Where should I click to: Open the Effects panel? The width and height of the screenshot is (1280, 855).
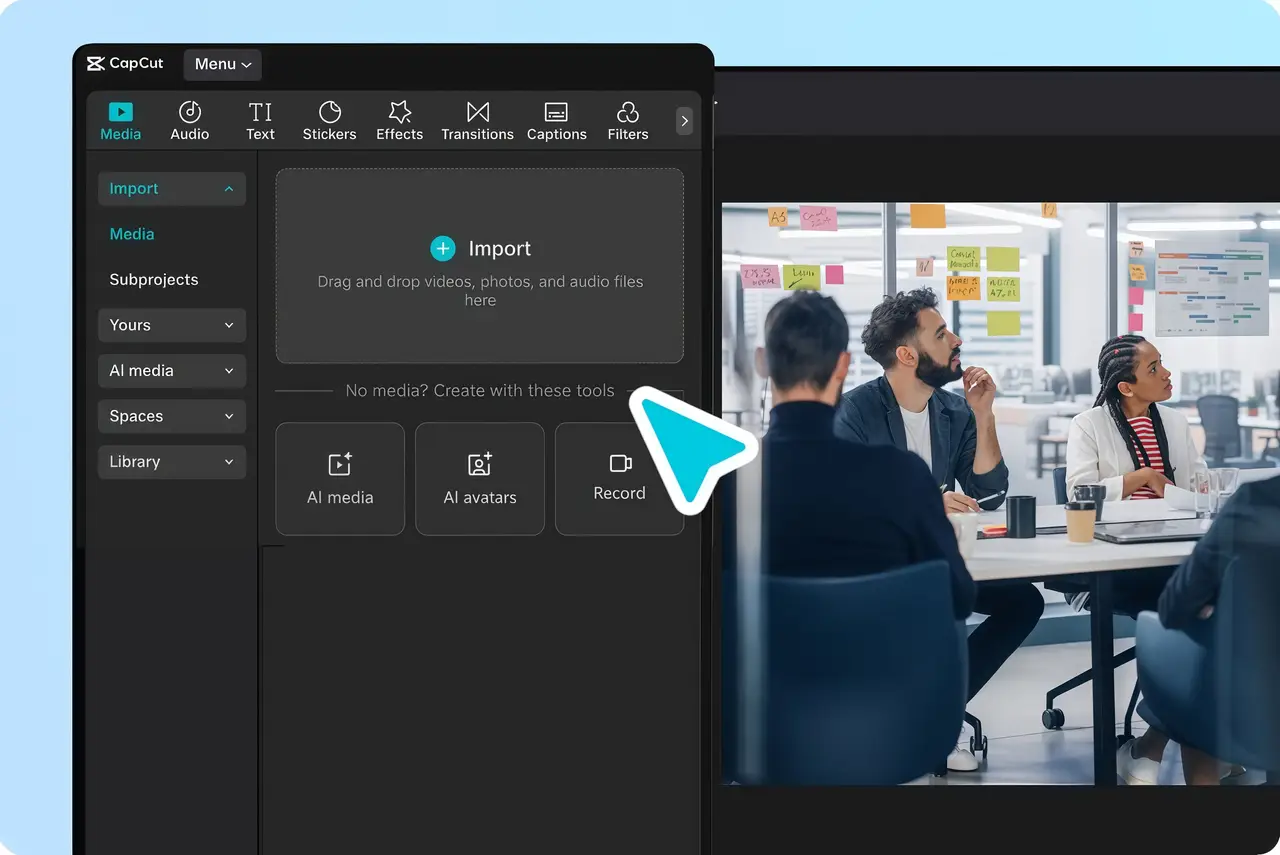tap(399, 120)
